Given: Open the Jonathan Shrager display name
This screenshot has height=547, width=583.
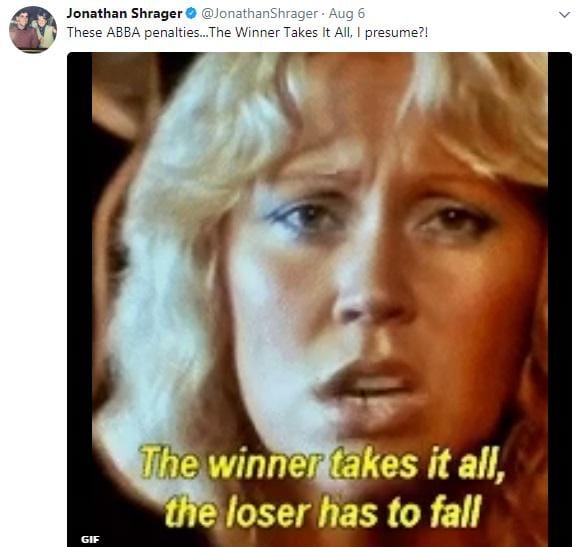Looking at the screenshot, I should [125, 14].
